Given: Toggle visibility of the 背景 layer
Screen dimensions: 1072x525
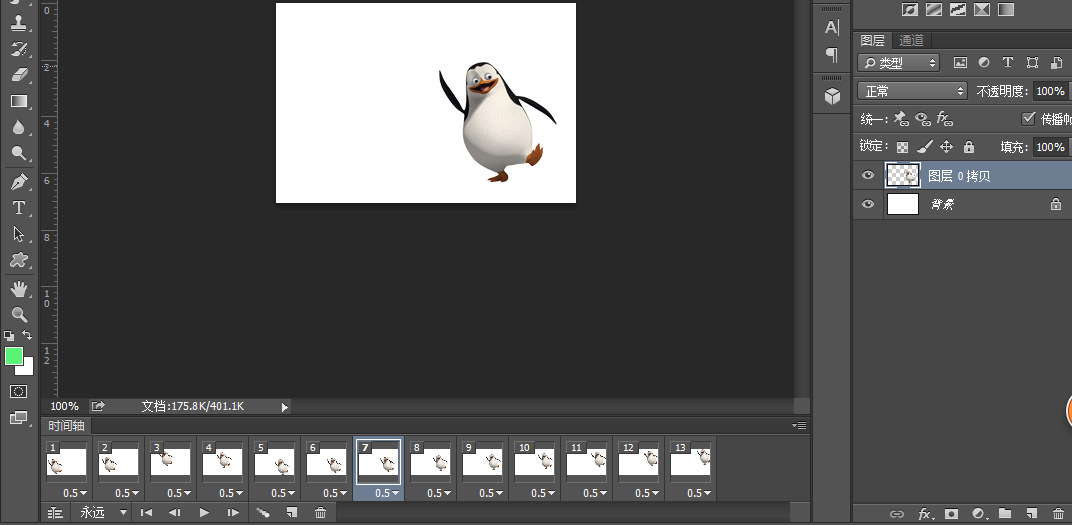Looking at the screenshot, I should coord(867,204).
